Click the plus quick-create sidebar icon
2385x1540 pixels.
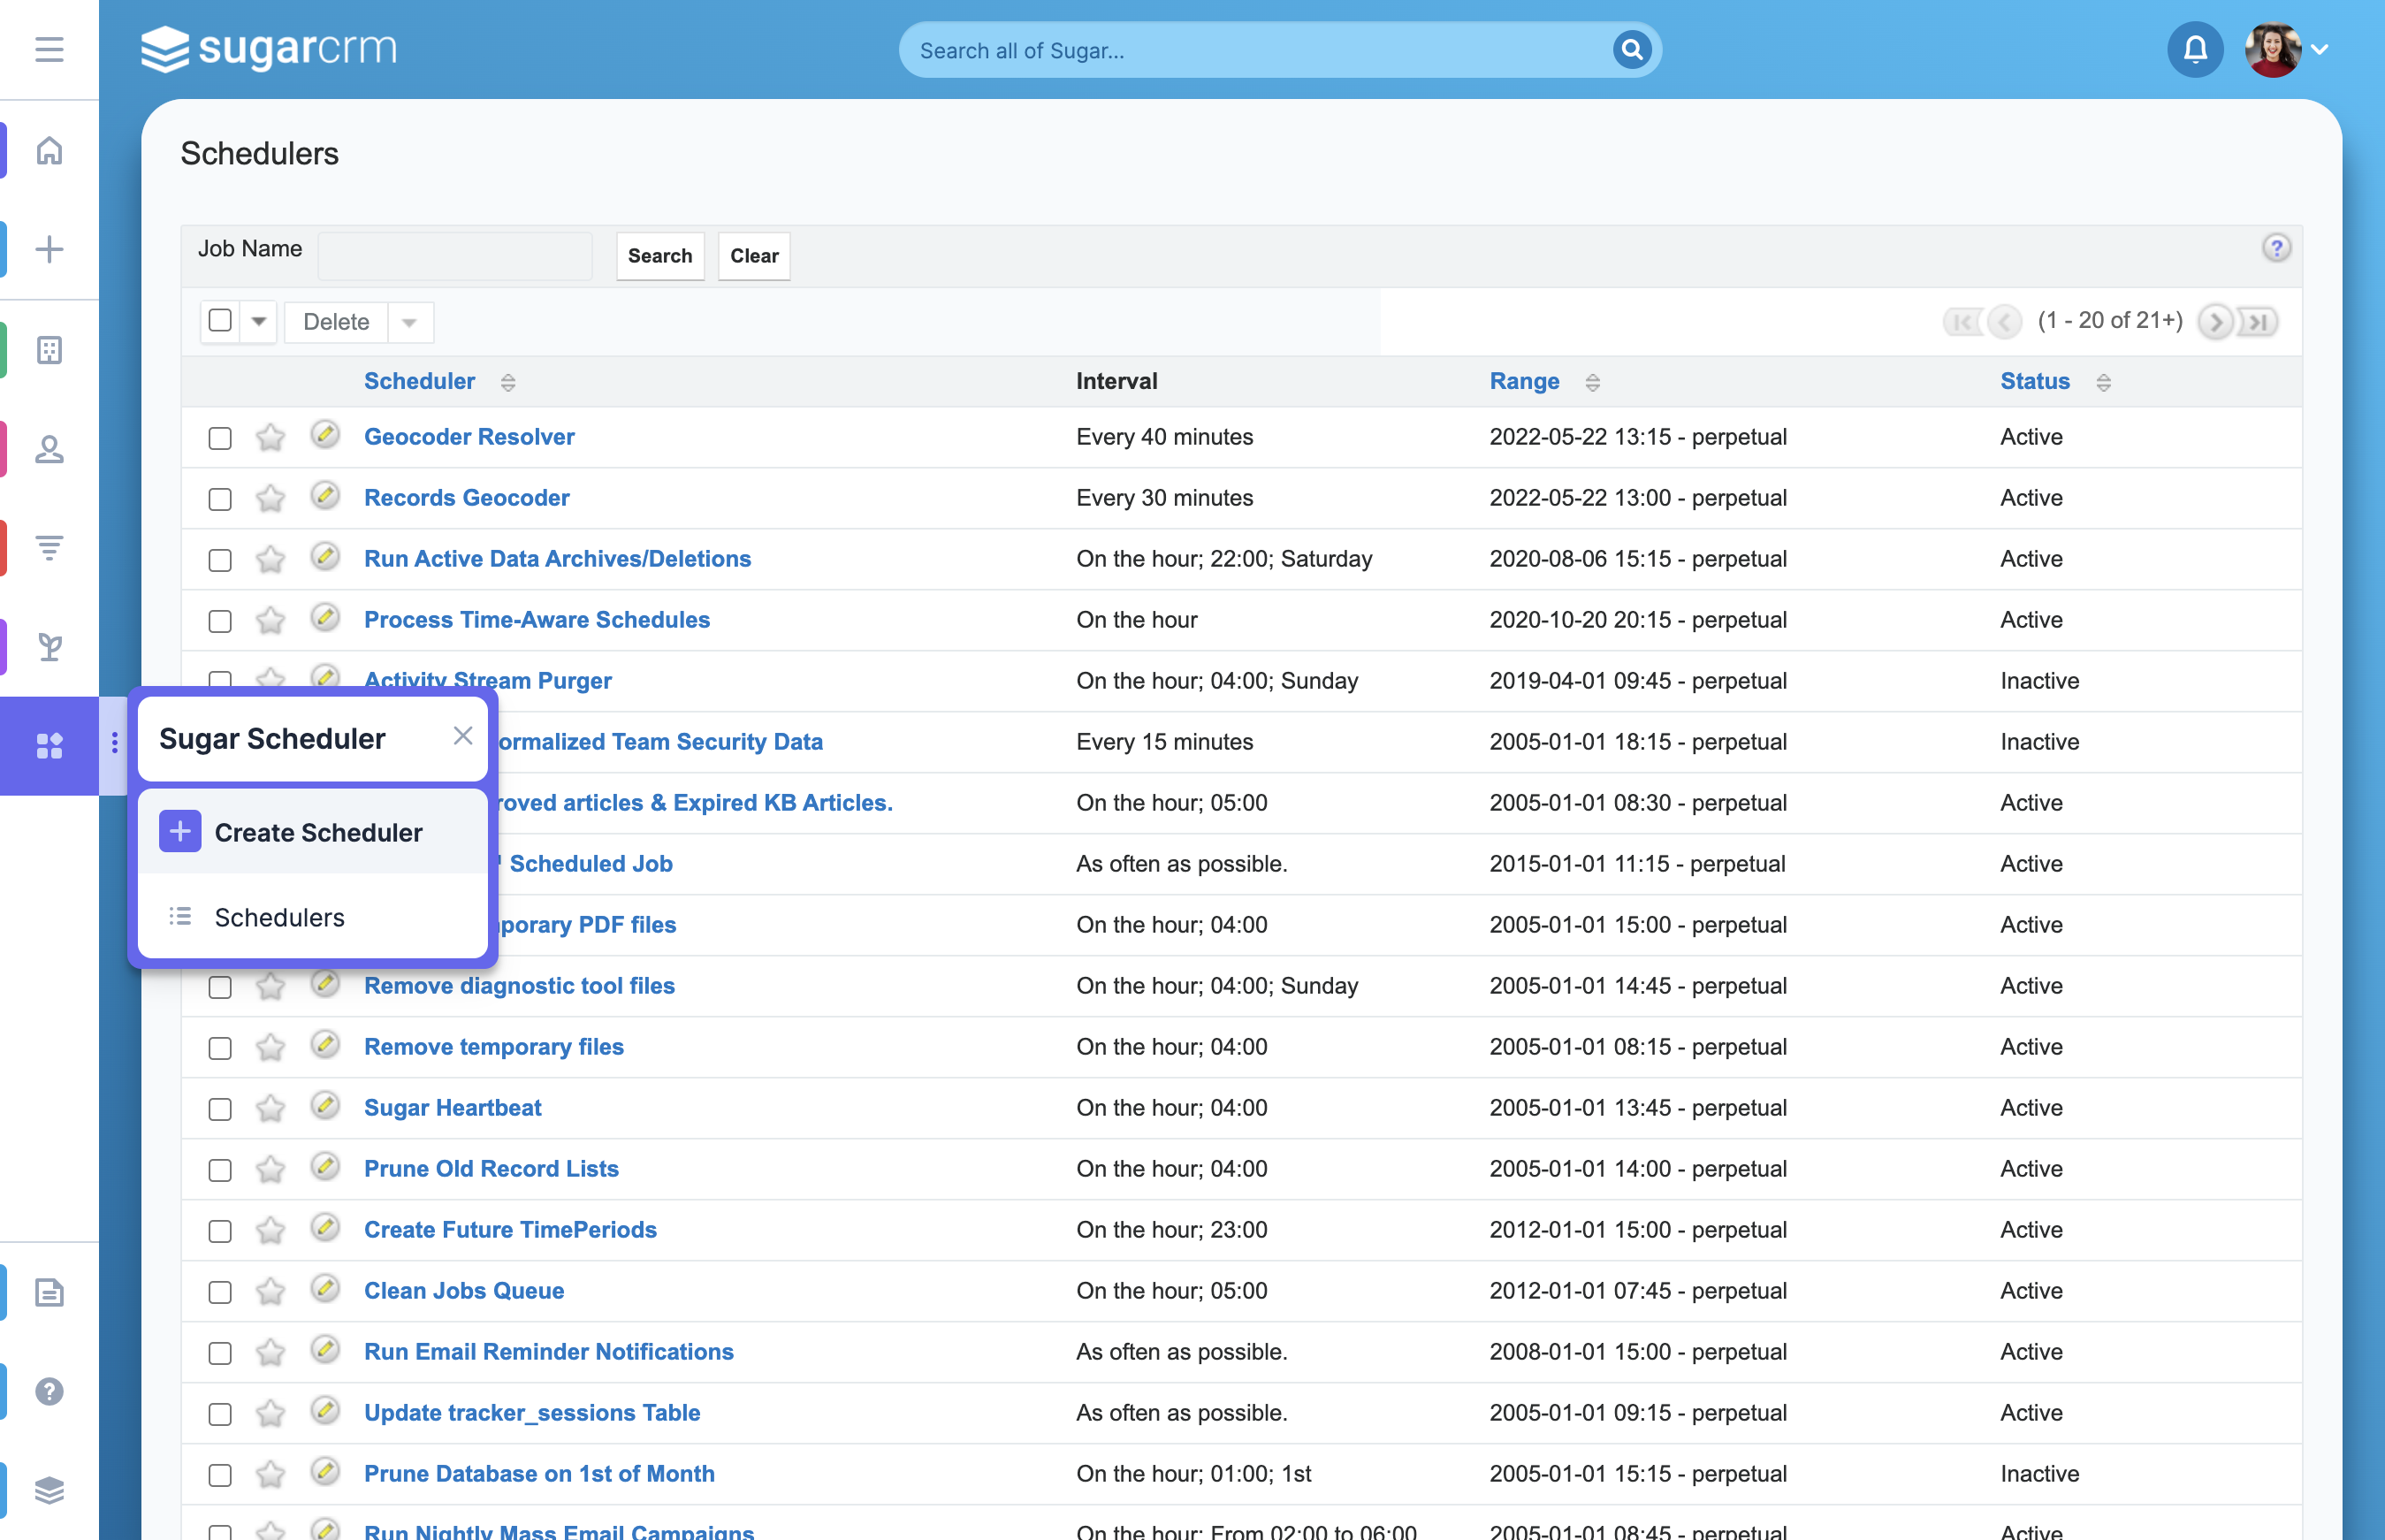49,249
